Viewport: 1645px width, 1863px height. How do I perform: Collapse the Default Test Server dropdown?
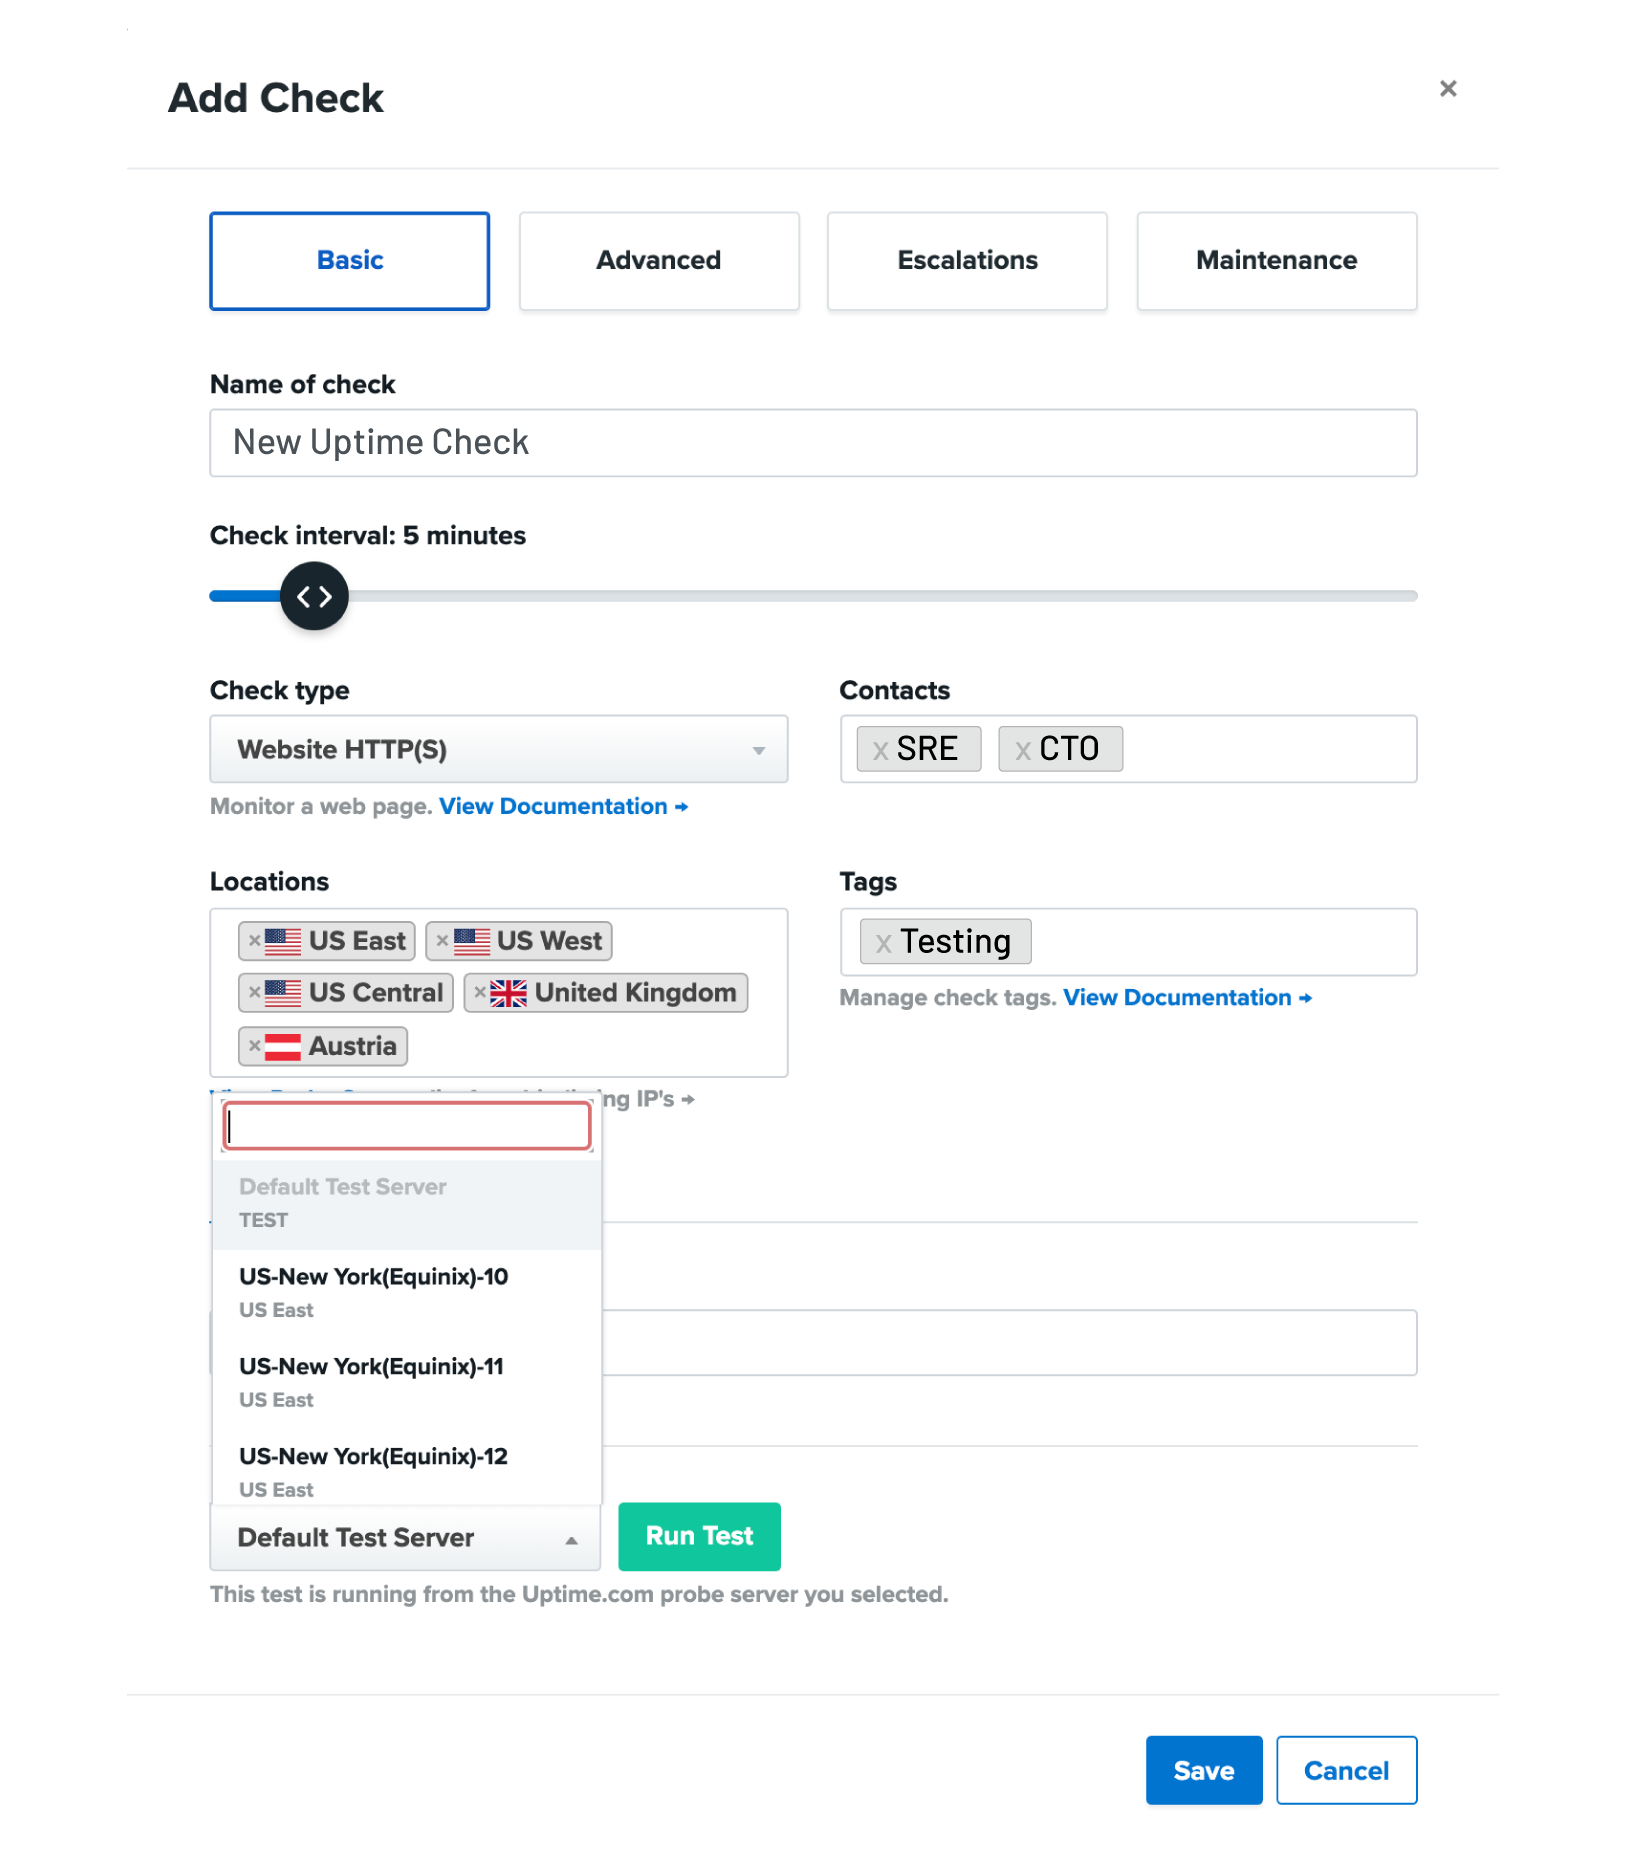tap(405, 1538)
